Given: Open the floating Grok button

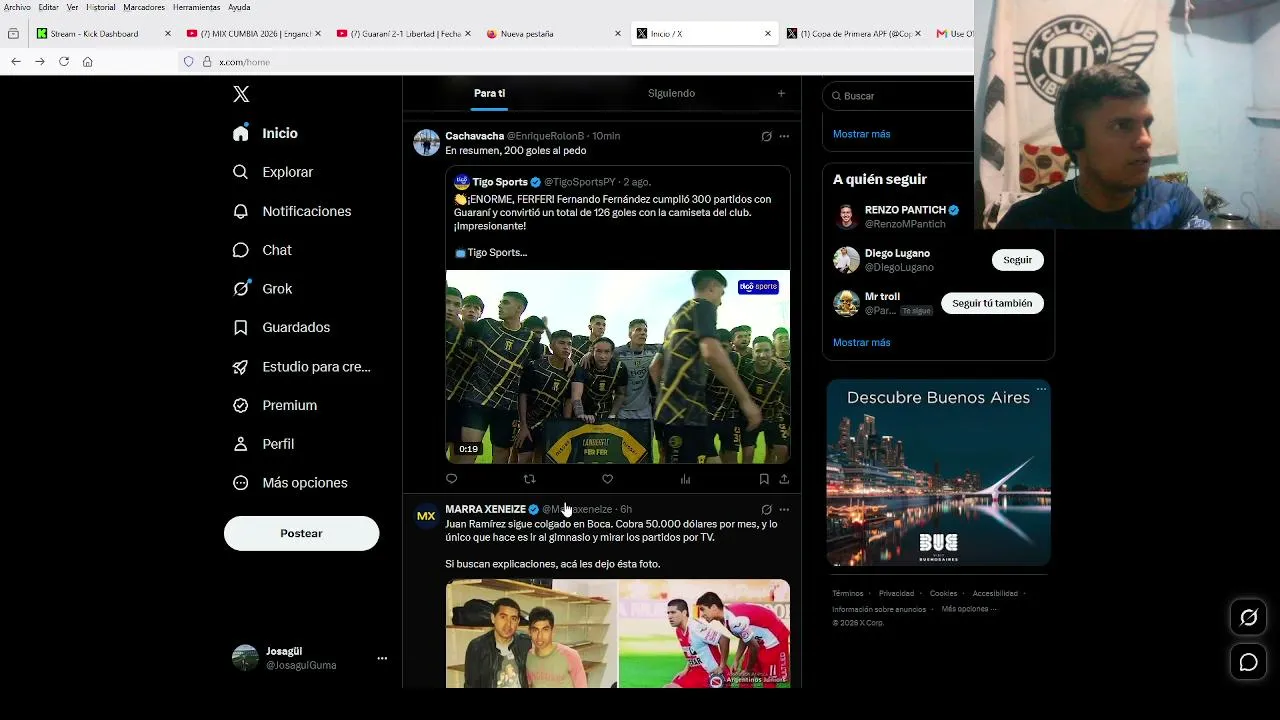Looking at the screenshot, I should pos(1249,618).
